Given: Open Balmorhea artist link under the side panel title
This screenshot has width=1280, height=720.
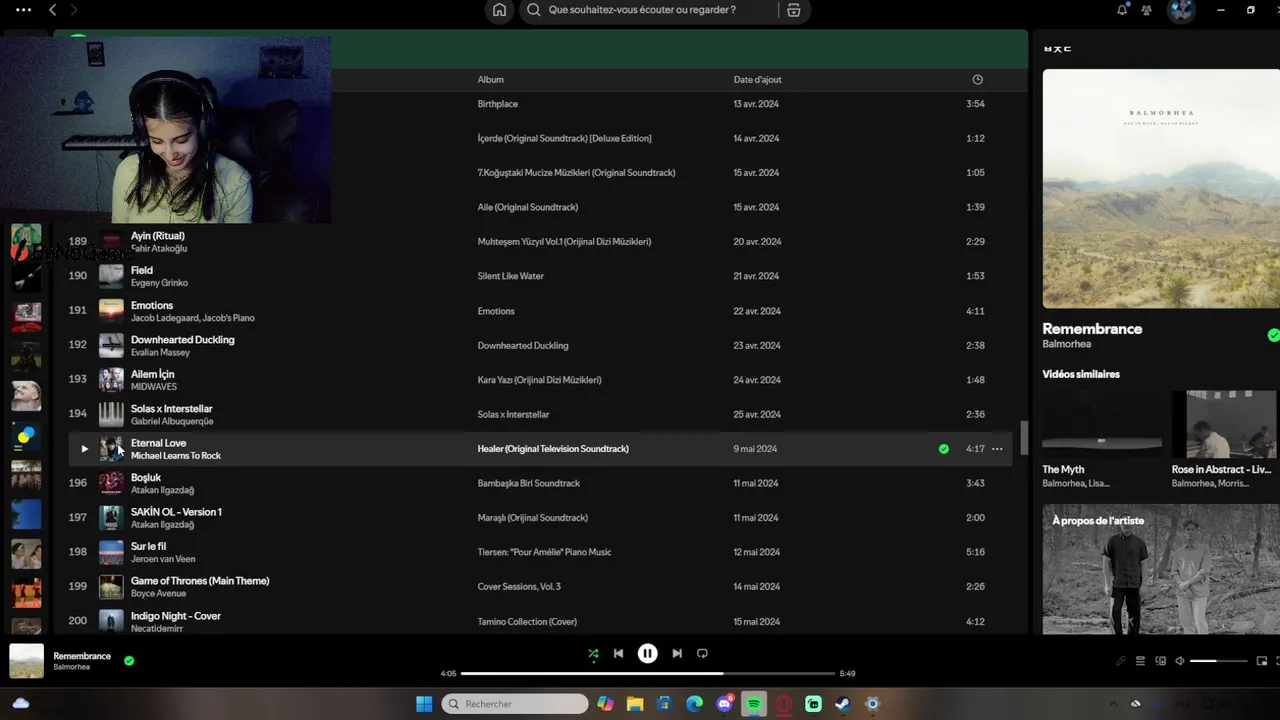Looking at the screenshot, I should pos(1066,344).
